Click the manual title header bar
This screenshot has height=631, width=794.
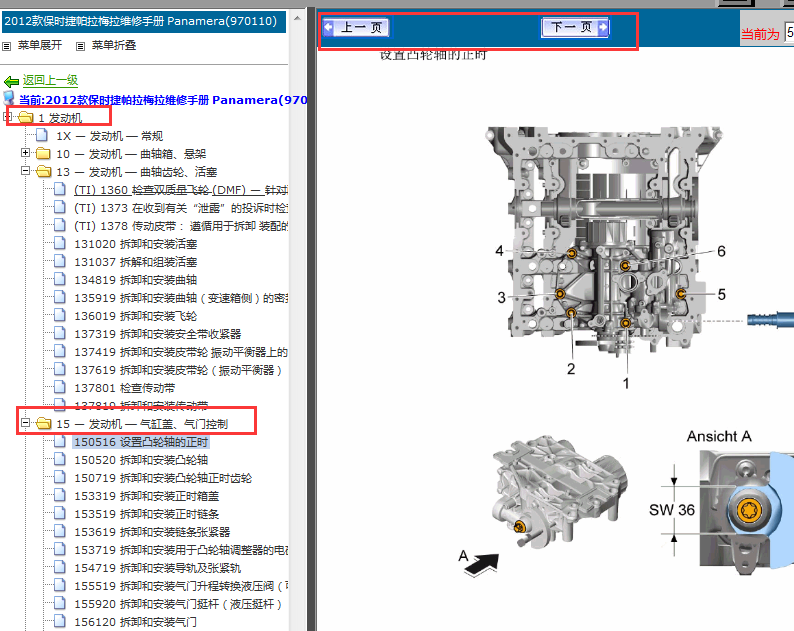point(144,22)
